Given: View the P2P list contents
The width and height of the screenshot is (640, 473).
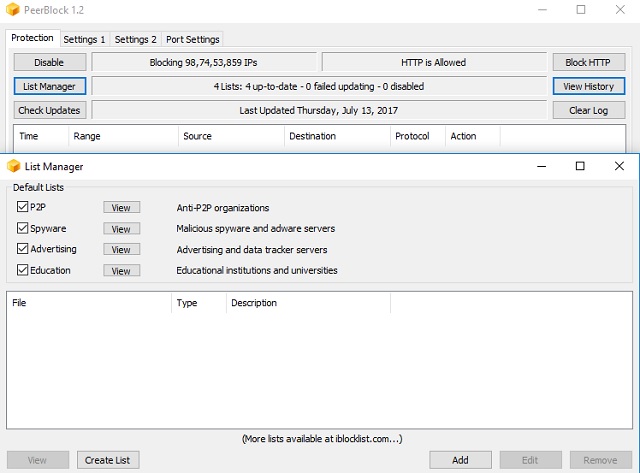Looking at the screenshot, I should [121, 208].
